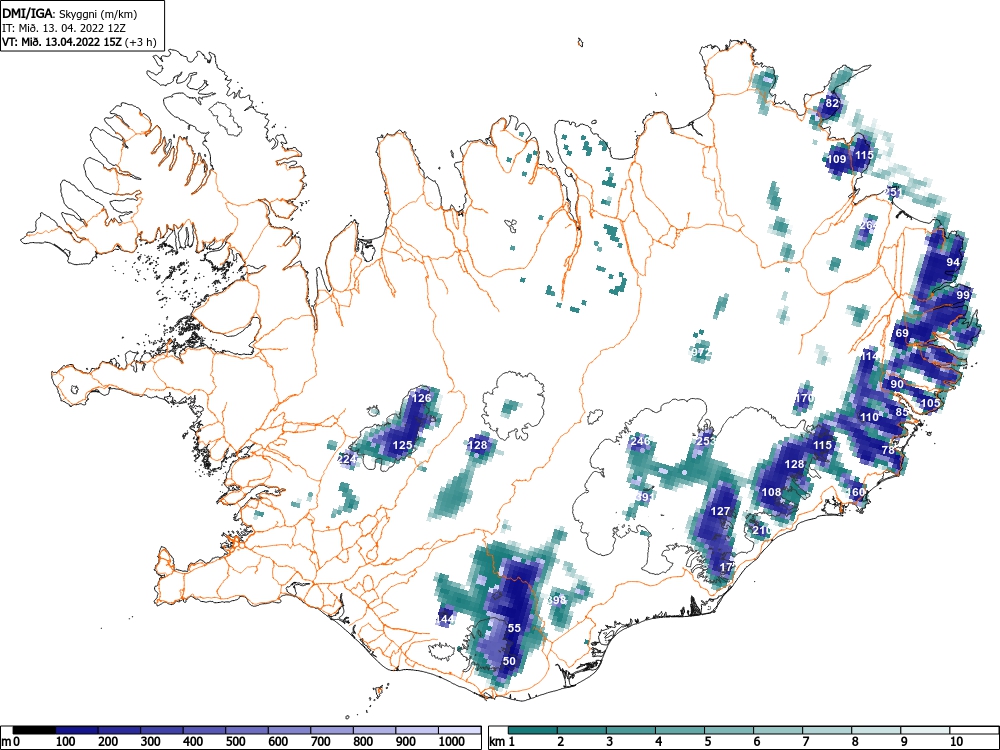Click the '108' visibility value

[x=771, y=492]
